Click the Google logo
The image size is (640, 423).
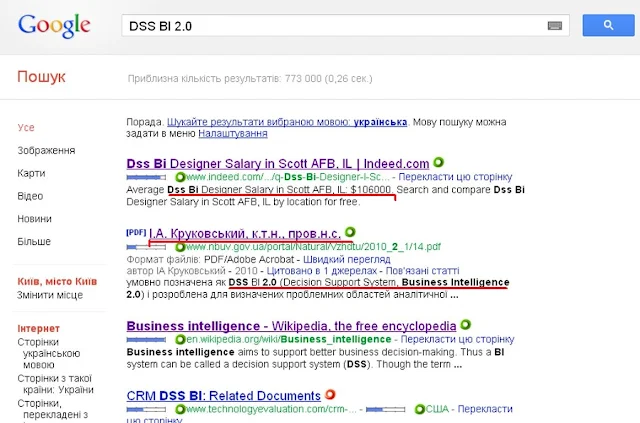pyautogui.click(x=54, y=25)
